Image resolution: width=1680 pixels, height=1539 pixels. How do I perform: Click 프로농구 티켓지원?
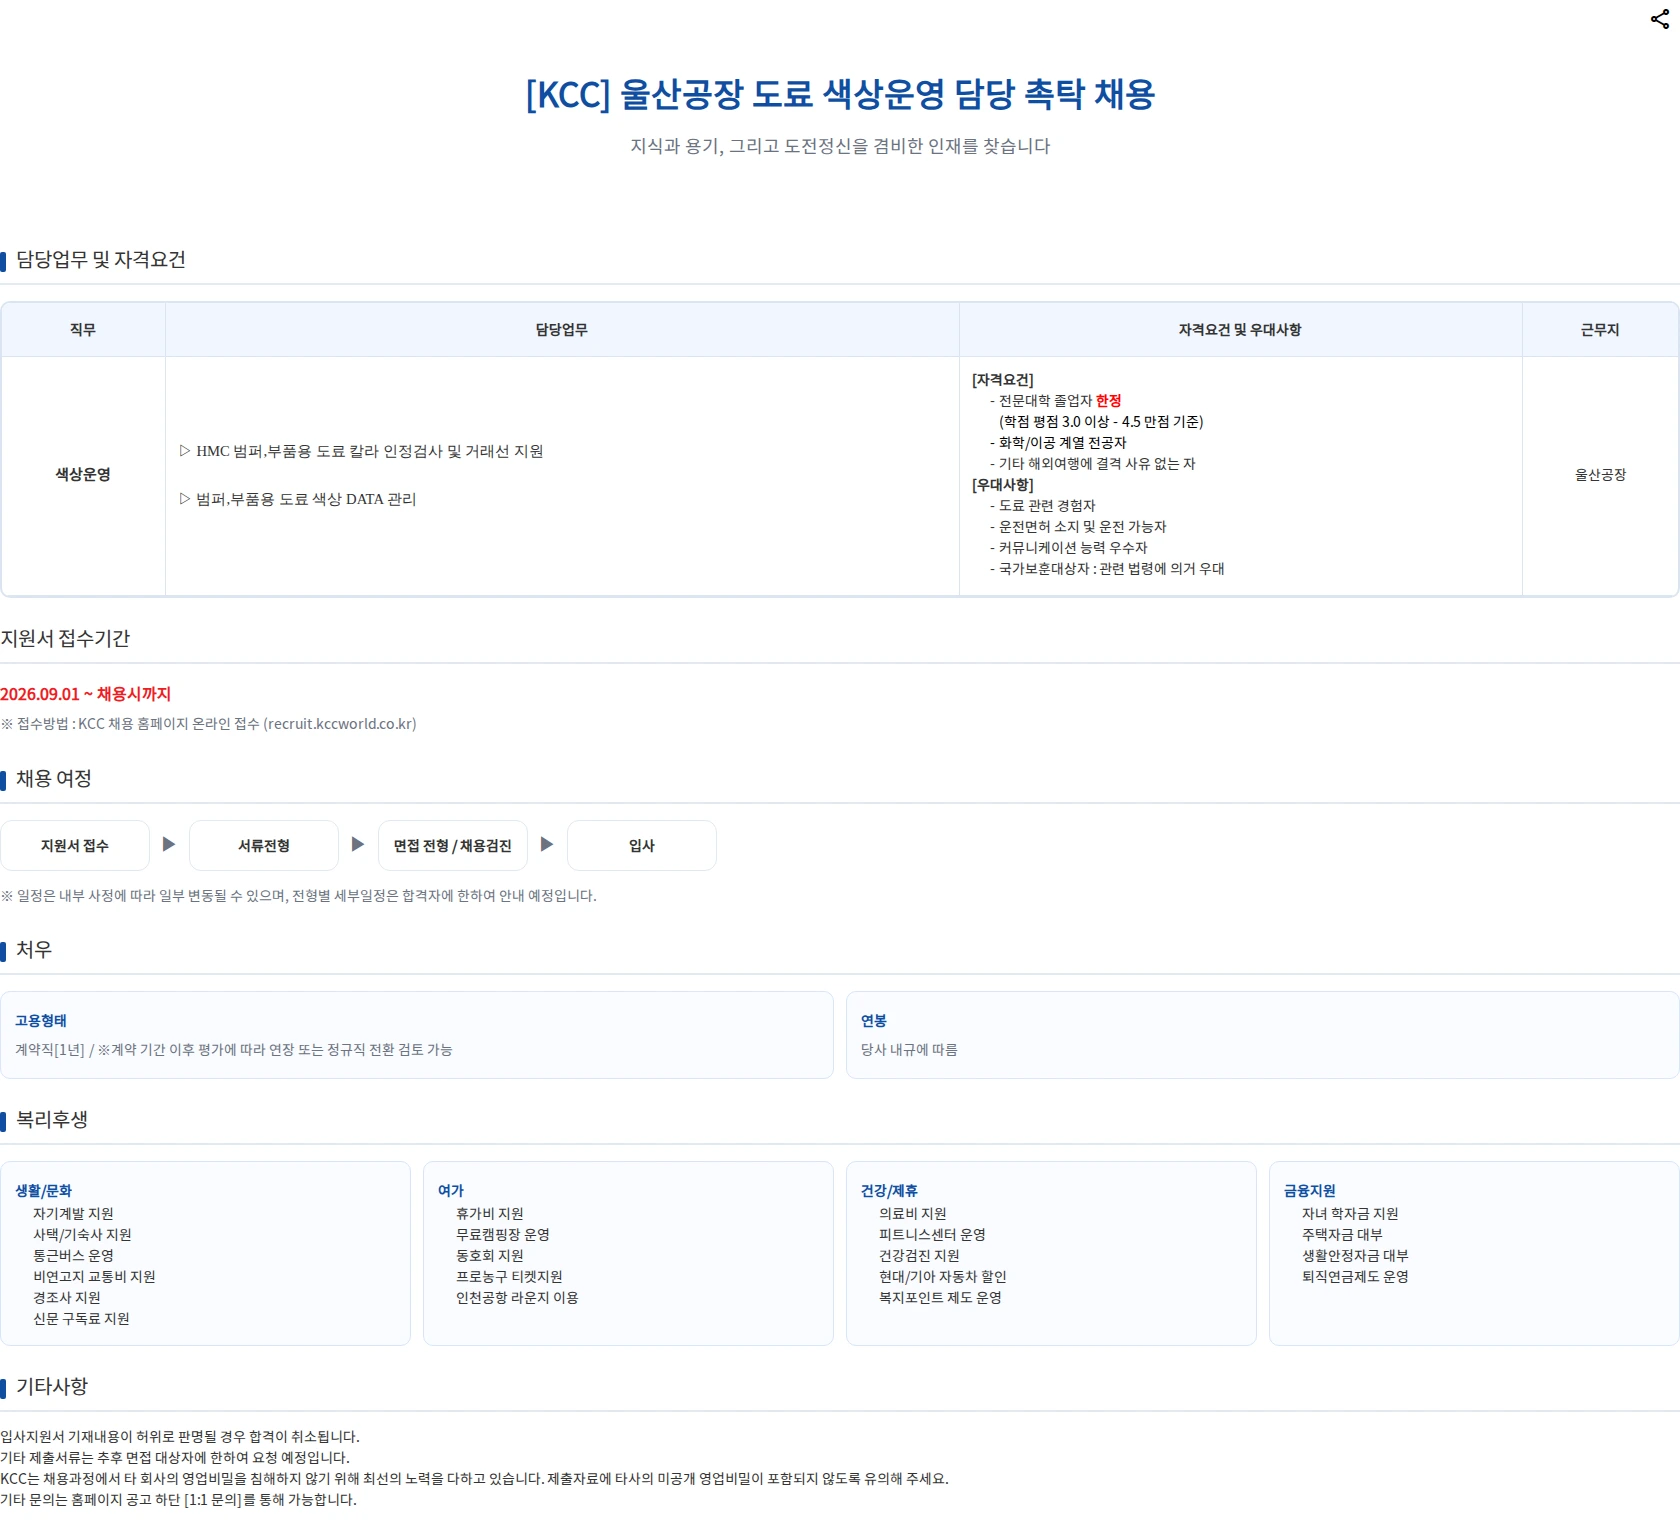point(509,1277)
